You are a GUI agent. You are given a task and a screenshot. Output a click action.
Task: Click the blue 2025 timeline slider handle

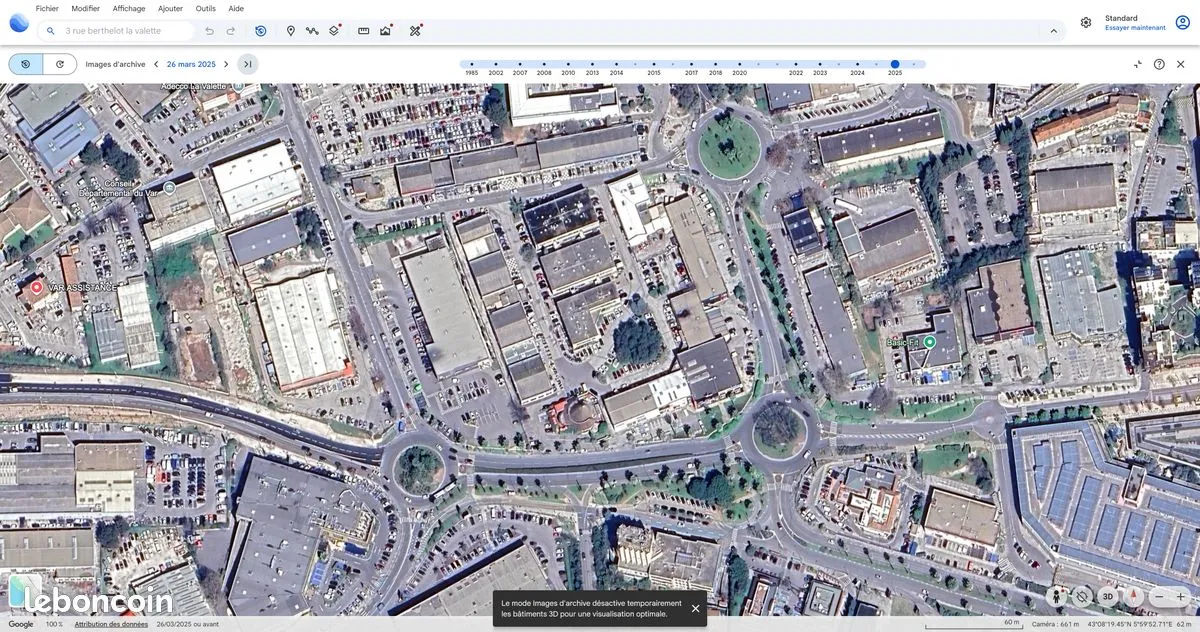895,64
